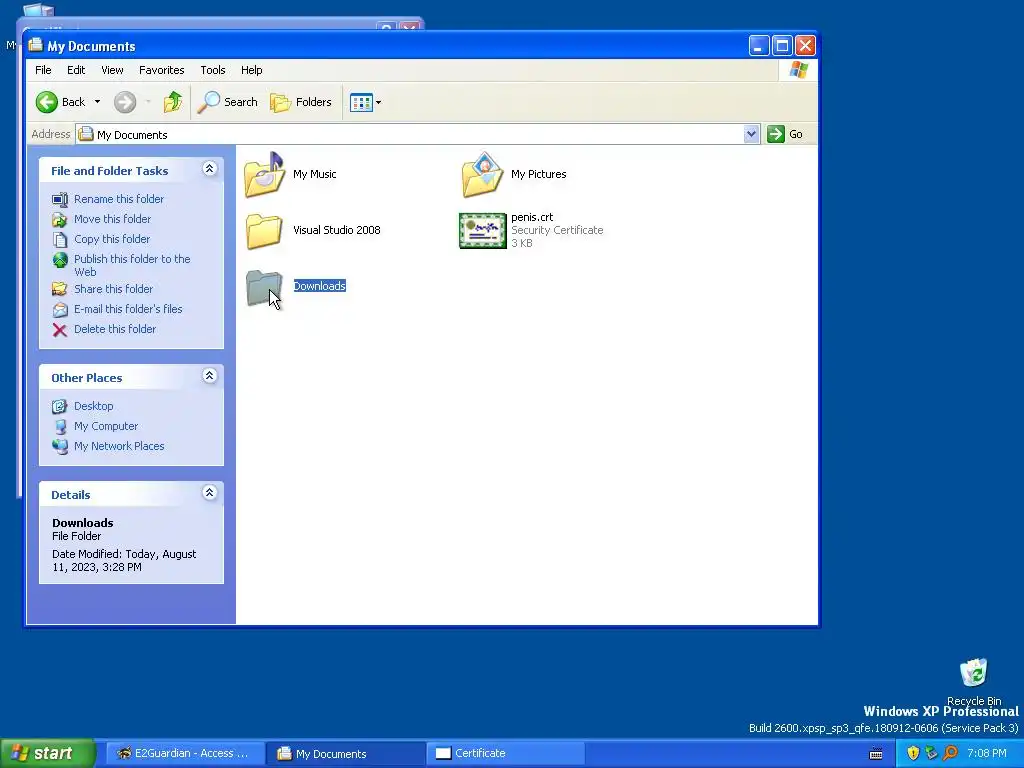Click the Up one level folder icon
Screen dimensions: 1024x768
(x=172, y=102)
